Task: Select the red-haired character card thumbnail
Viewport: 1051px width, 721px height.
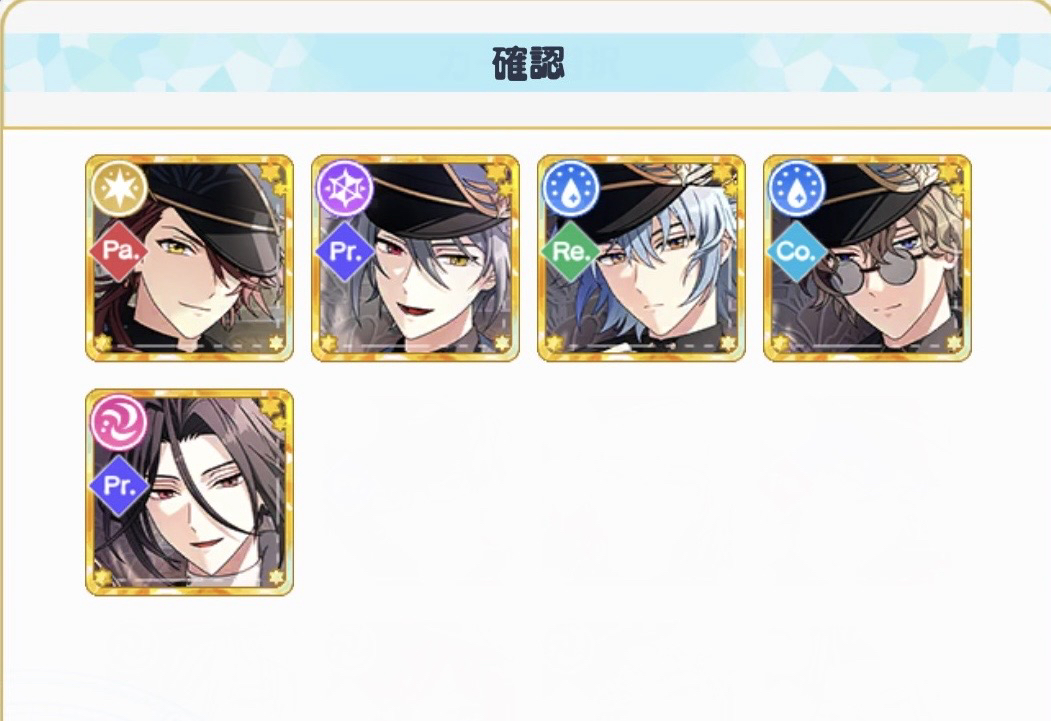Action: 190,258
